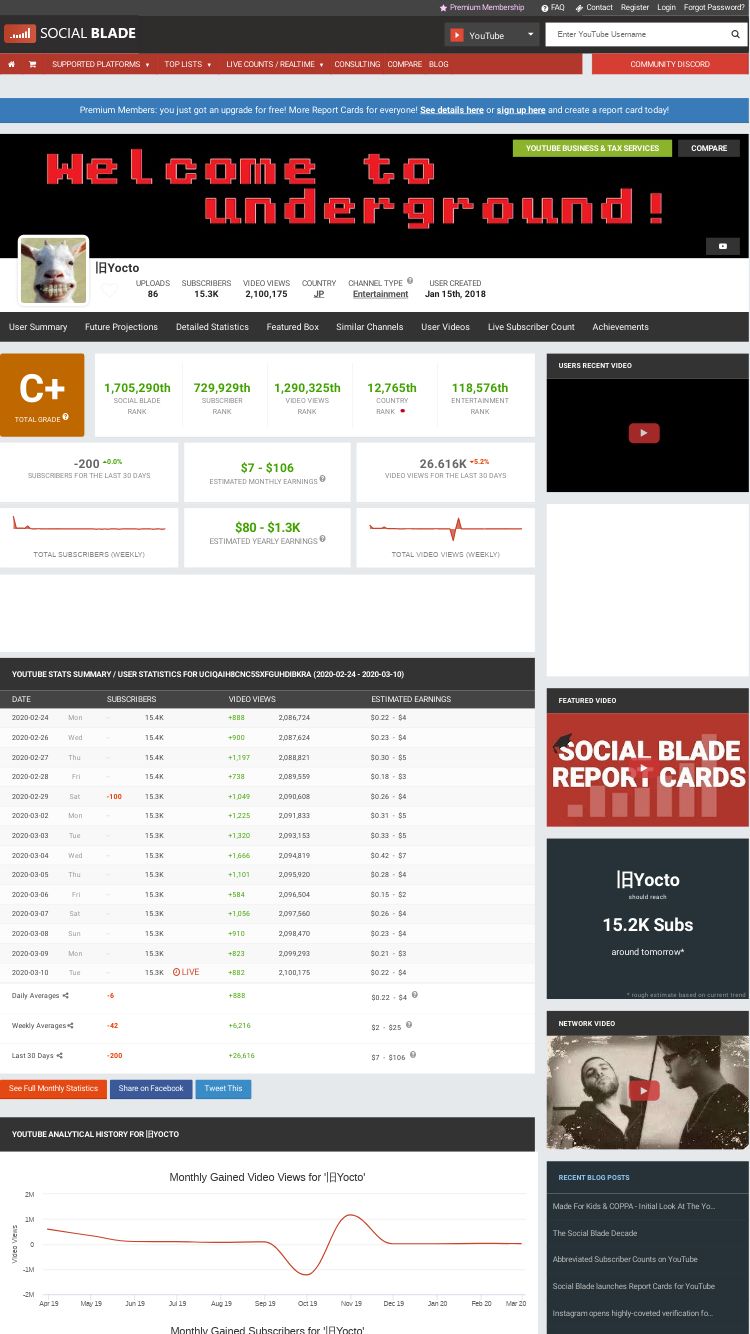This screenshot has height=1334, width=750.
Task: Click the goat channel avatar
Action: click(x=53, y=270)
